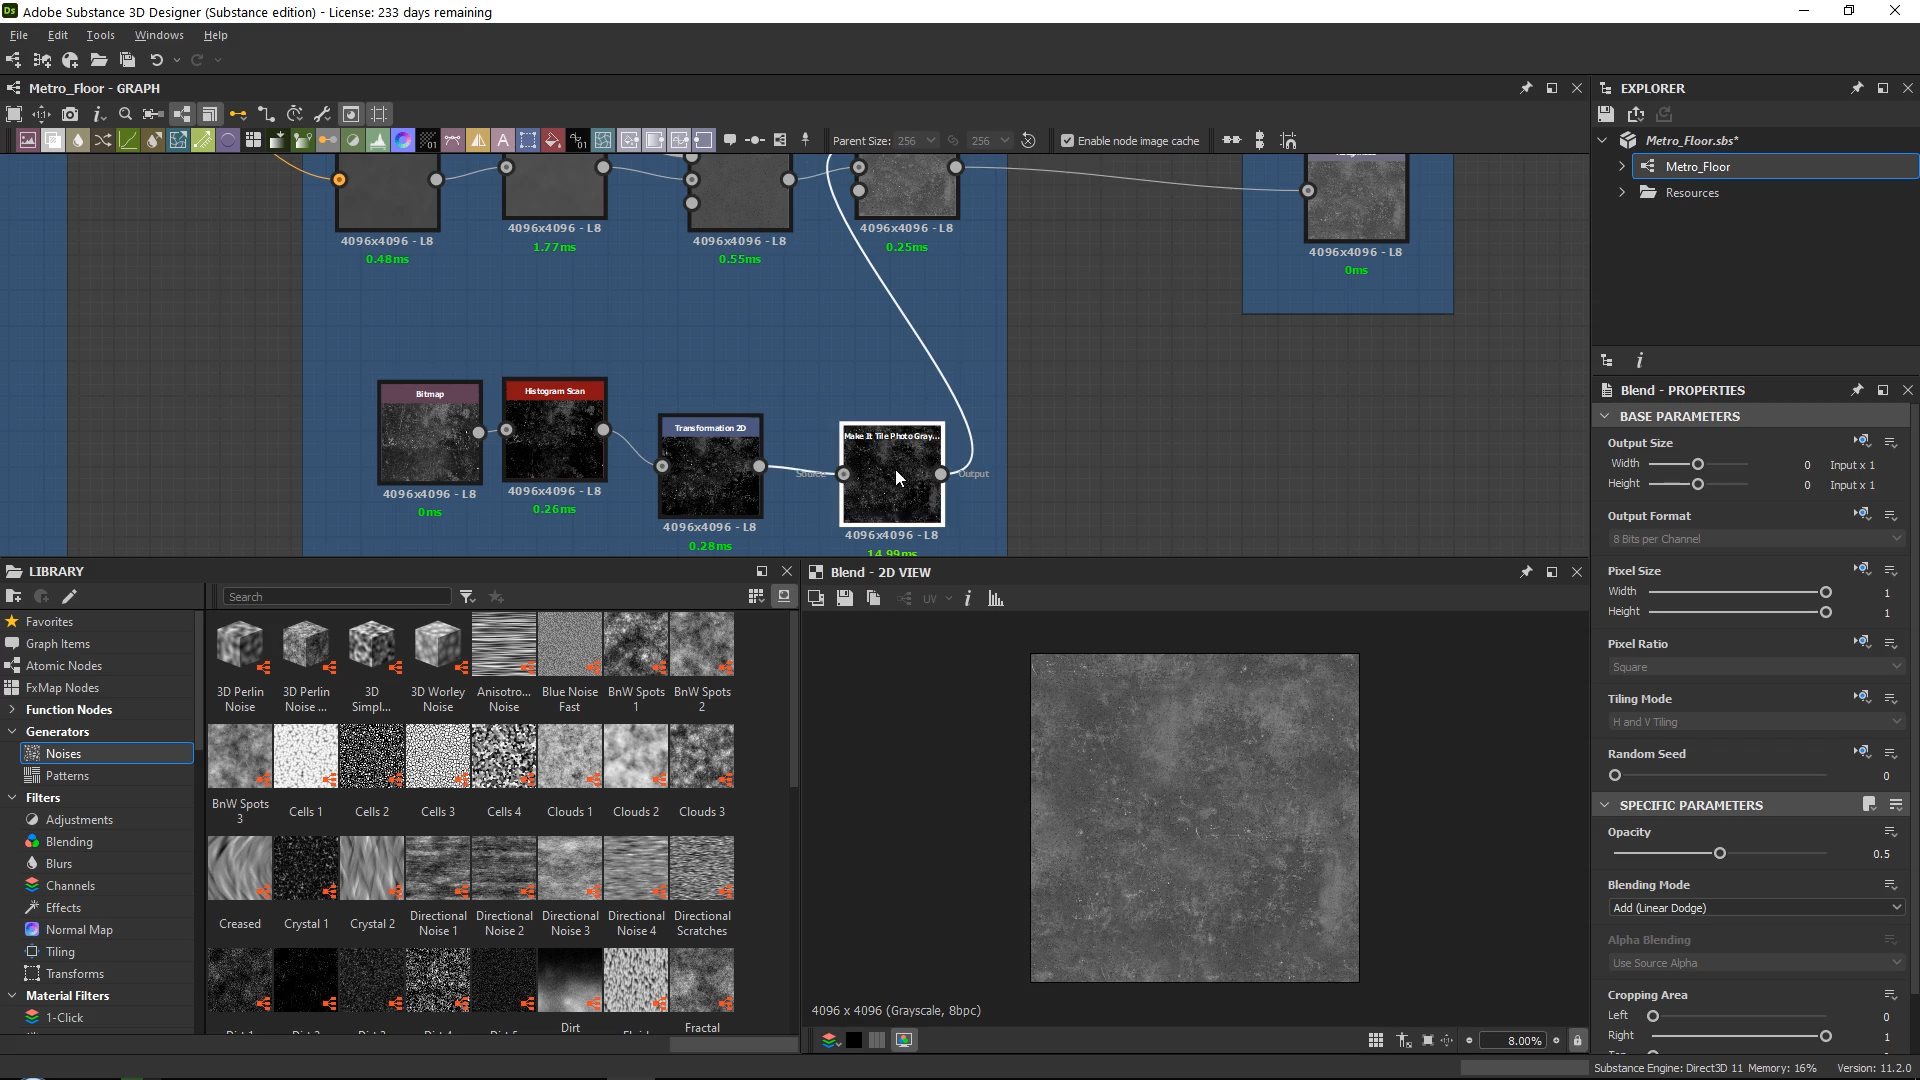Click the Normal node rainbow circle icon
Image resolution: width=1920 pixels, height=1080 pixels.
pyautogui.click(x=403, y=140)
